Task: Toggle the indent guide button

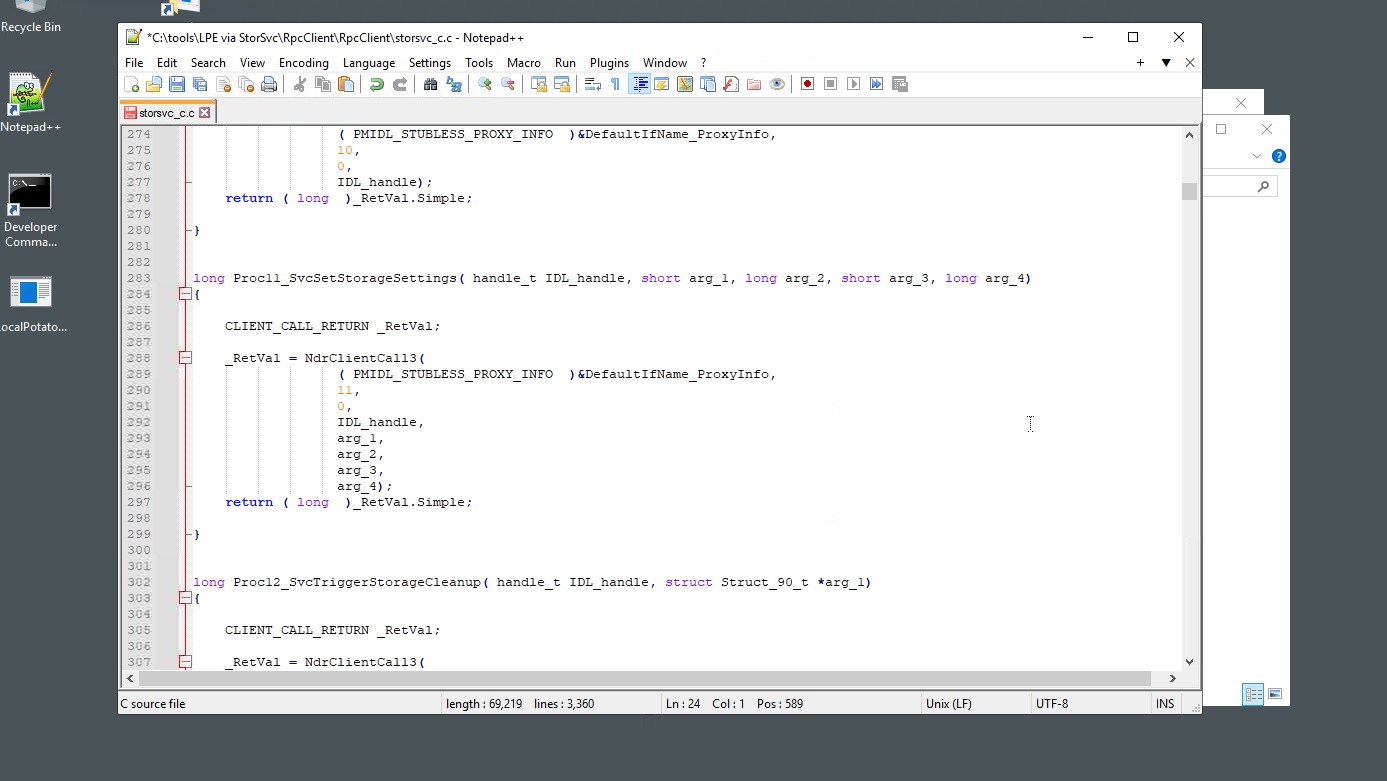Action: (639, 84)
